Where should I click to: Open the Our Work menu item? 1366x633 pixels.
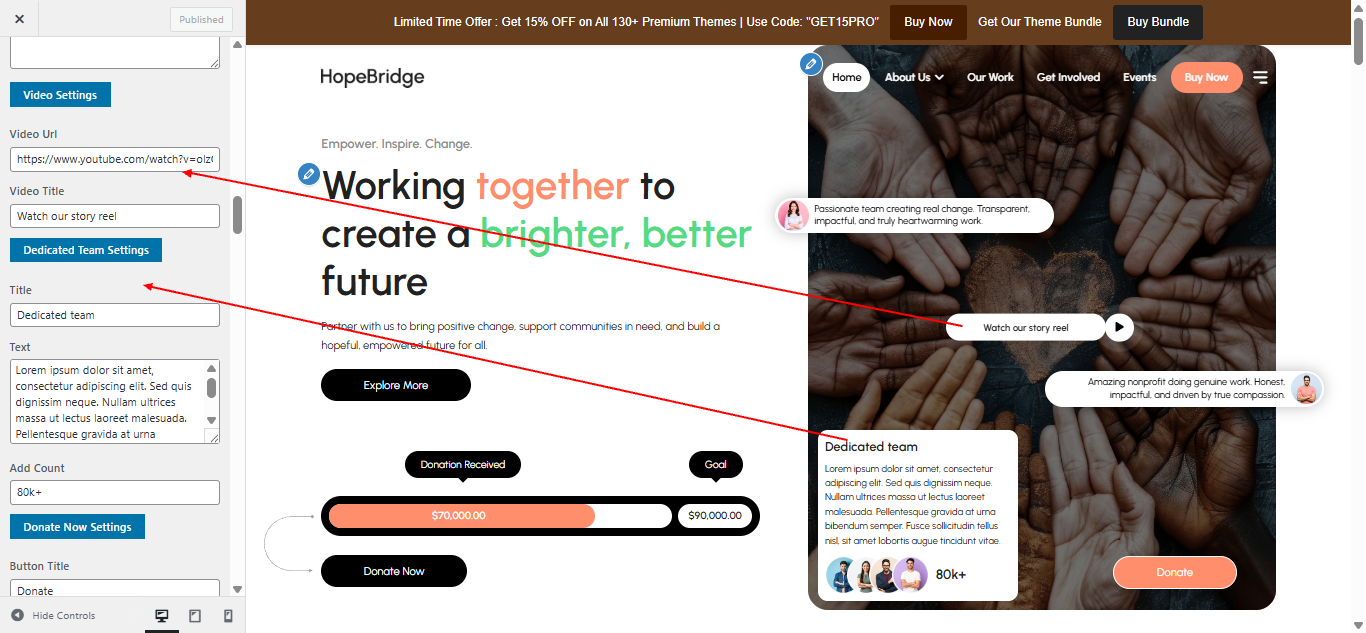(990, 77)
